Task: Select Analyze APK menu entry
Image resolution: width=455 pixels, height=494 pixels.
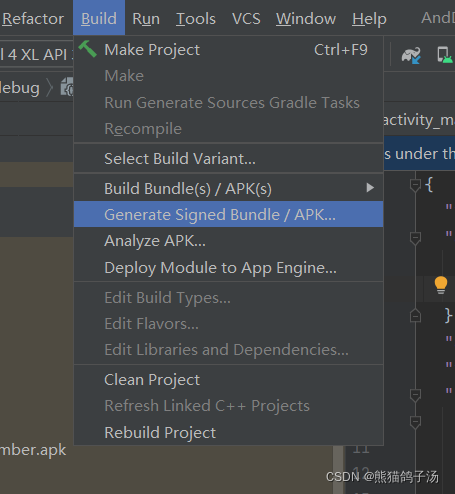Action: 229,241
